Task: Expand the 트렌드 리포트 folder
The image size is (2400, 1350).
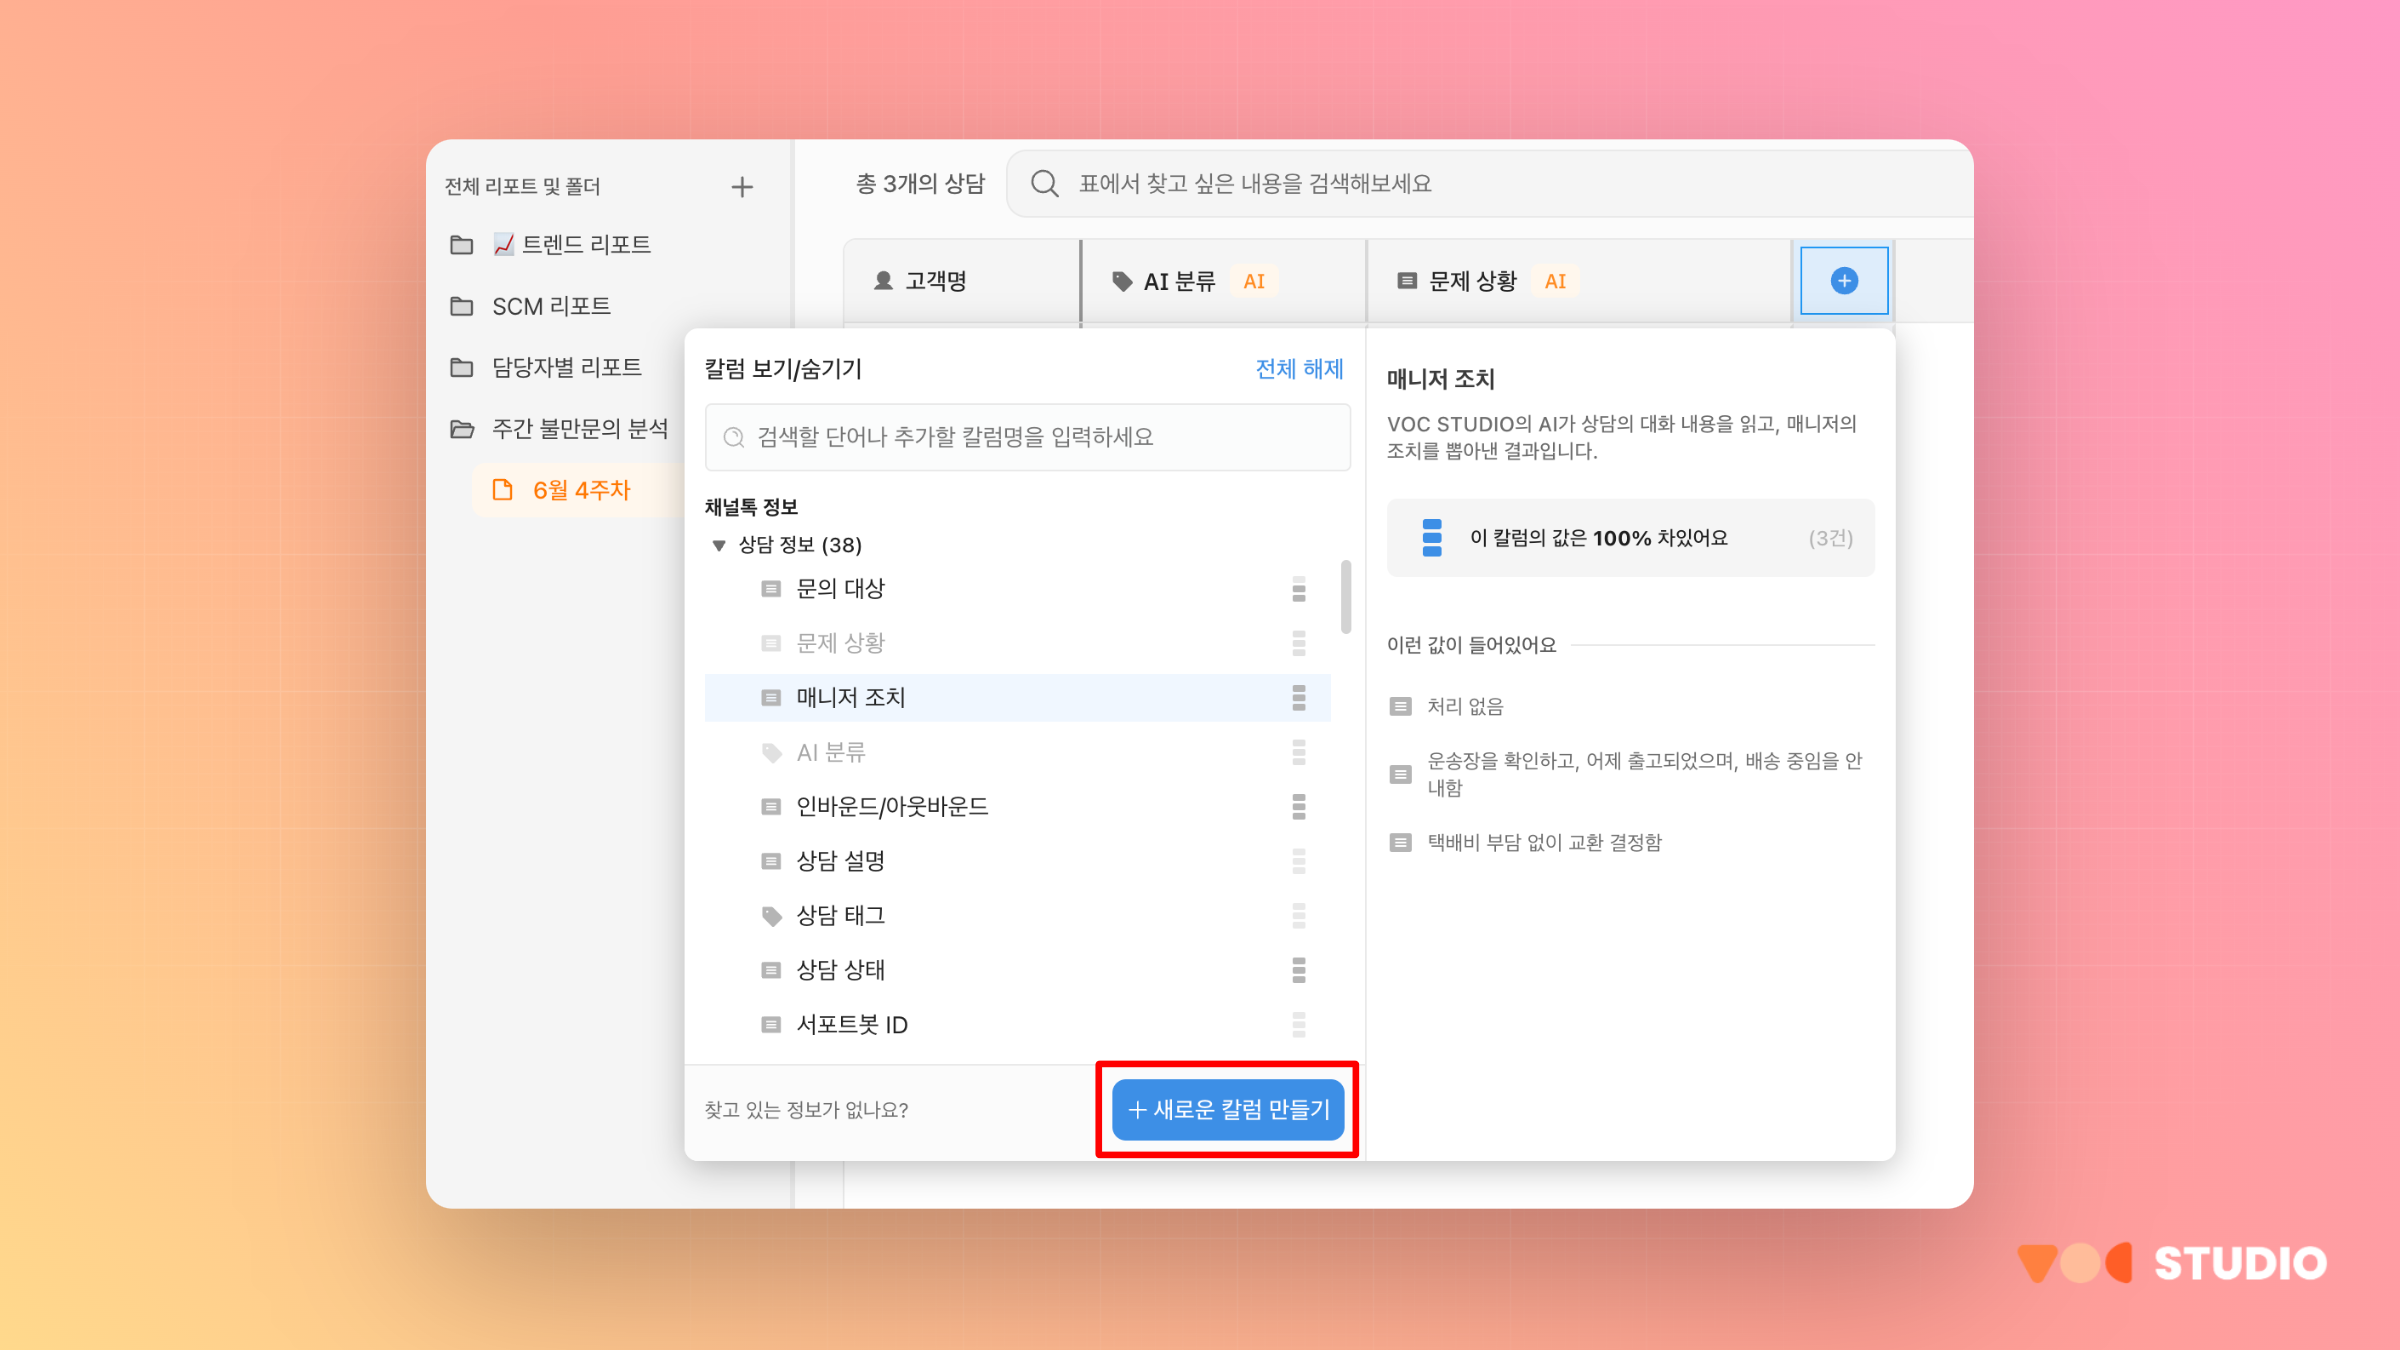Action: pos(585,245)
